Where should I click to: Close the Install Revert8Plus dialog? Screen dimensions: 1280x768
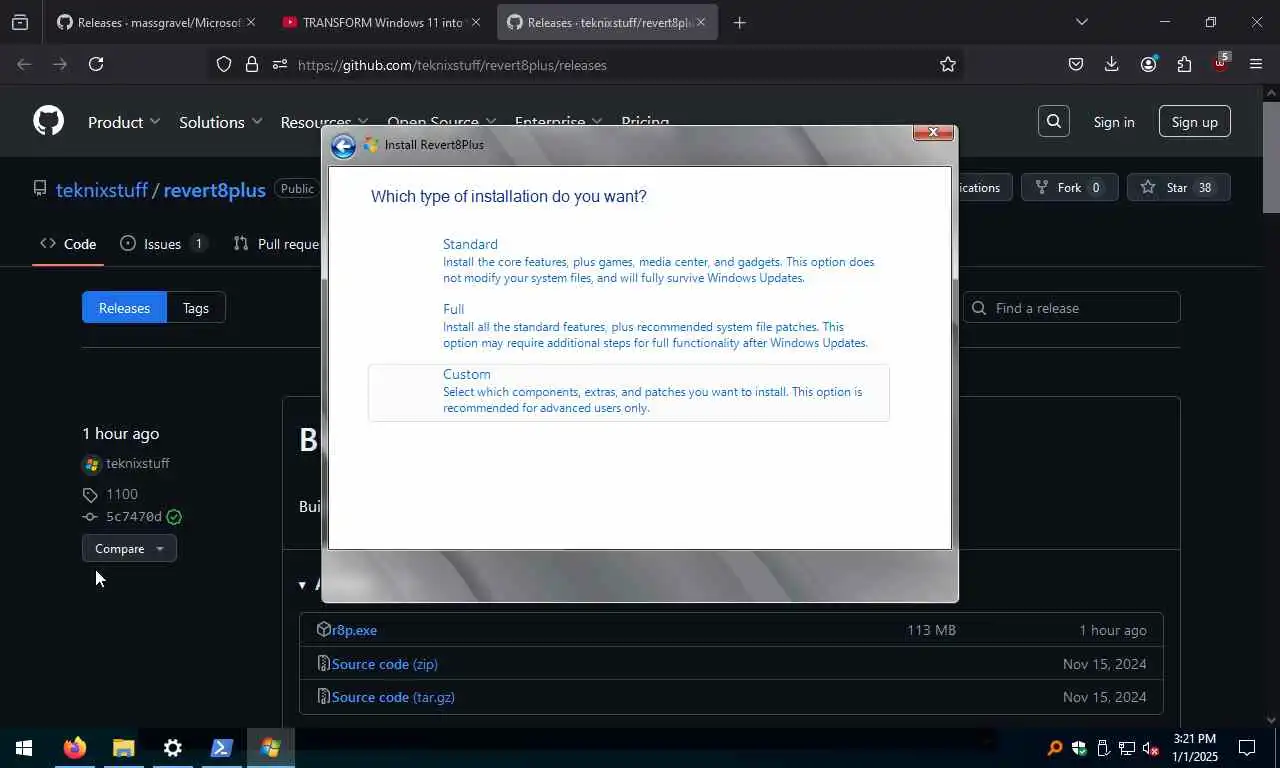(x=933, y=132)
